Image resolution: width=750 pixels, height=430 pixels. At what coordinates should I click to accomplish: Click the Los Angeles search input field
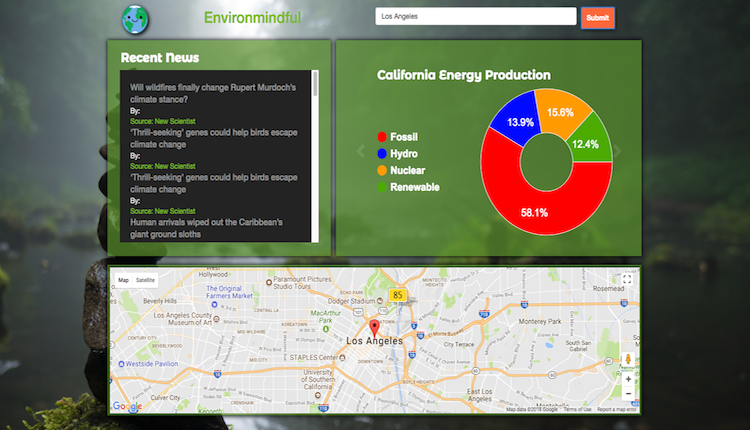(475, 17)
